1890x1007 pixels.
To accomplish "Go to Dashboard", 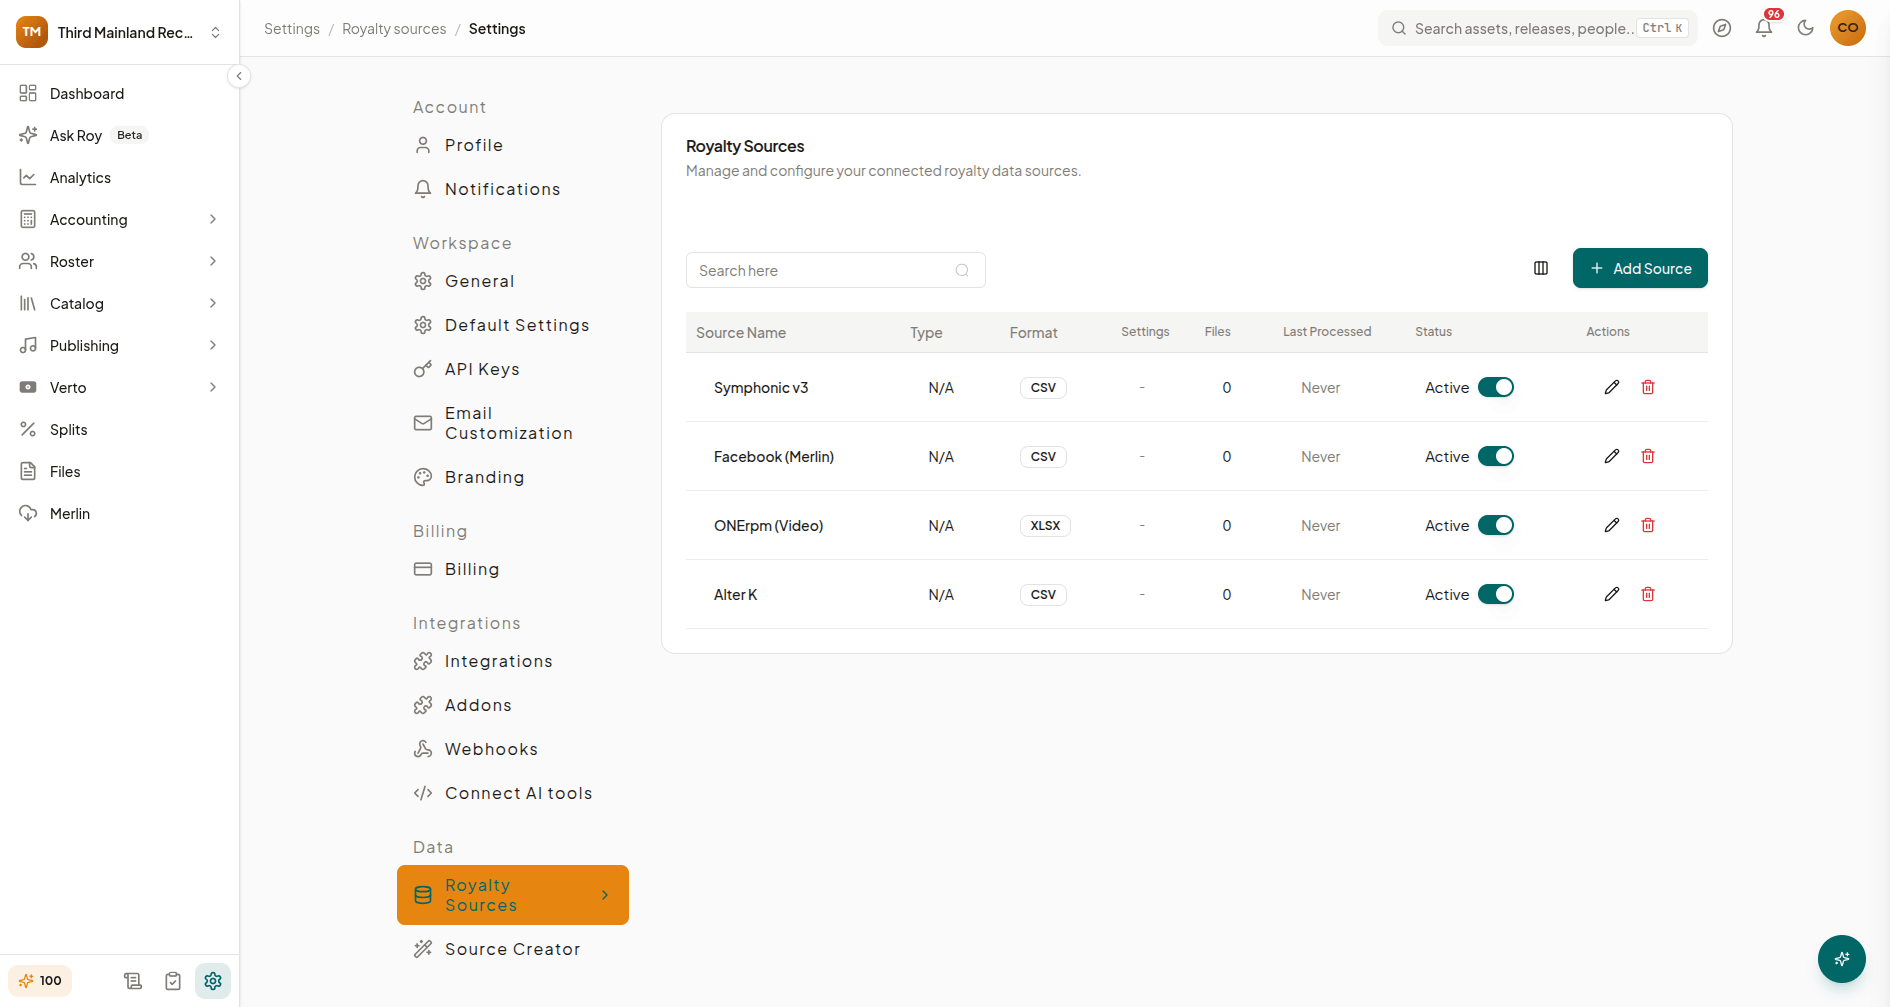I will point(120,93).
